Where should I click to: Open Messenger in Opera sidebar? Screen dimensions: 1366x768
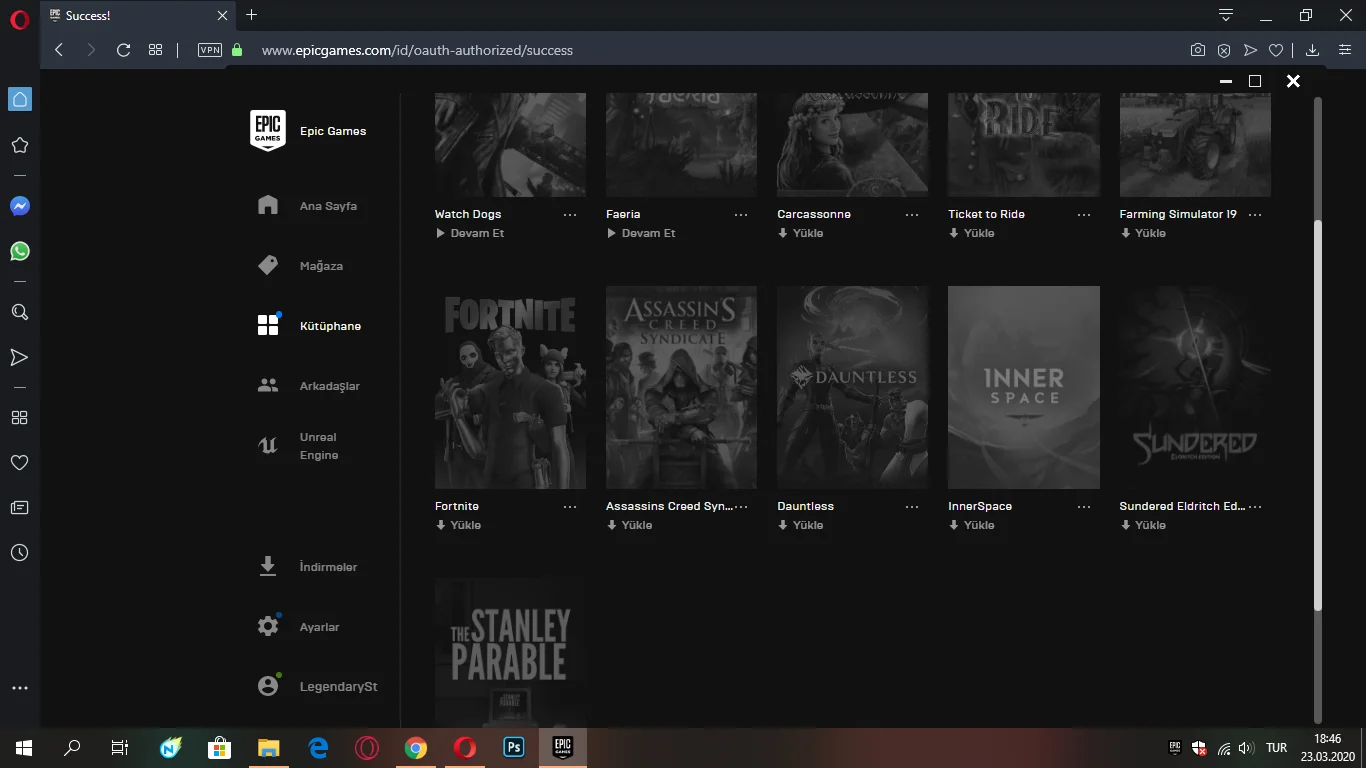[x=19, y=206]
